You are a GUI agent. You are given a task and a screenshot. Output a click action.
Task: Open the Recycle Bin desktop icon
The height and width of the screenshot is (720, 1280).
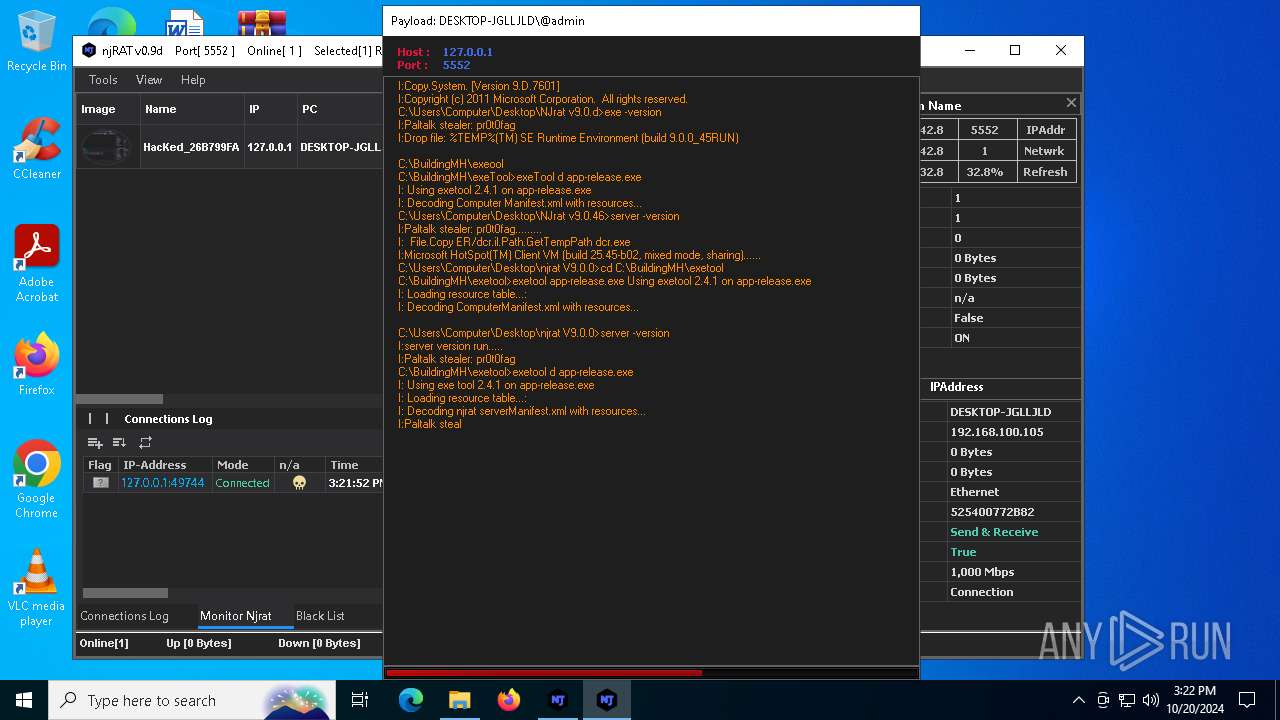(37, 40)
